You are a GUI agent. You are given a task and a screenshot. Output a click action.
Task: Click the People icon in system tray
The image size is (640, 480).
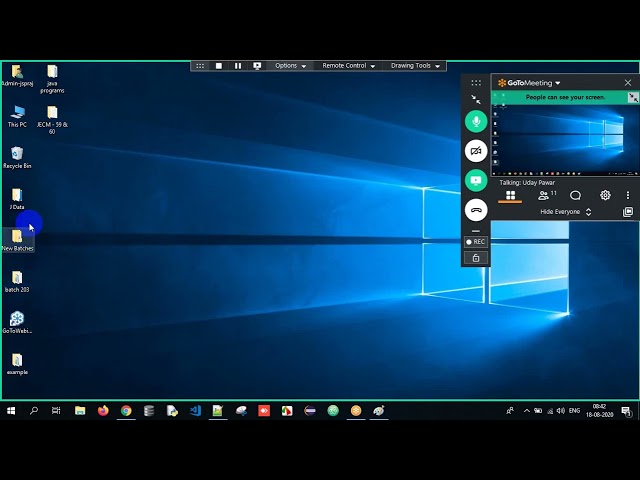510,411
